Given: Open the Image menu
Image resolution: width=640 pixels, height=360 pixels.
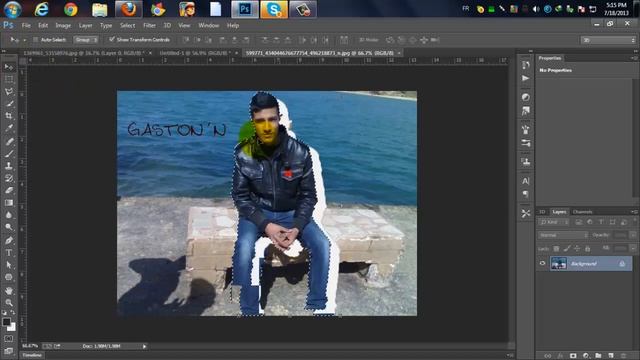Looking at the screenshot, I should tap(63, 25).
